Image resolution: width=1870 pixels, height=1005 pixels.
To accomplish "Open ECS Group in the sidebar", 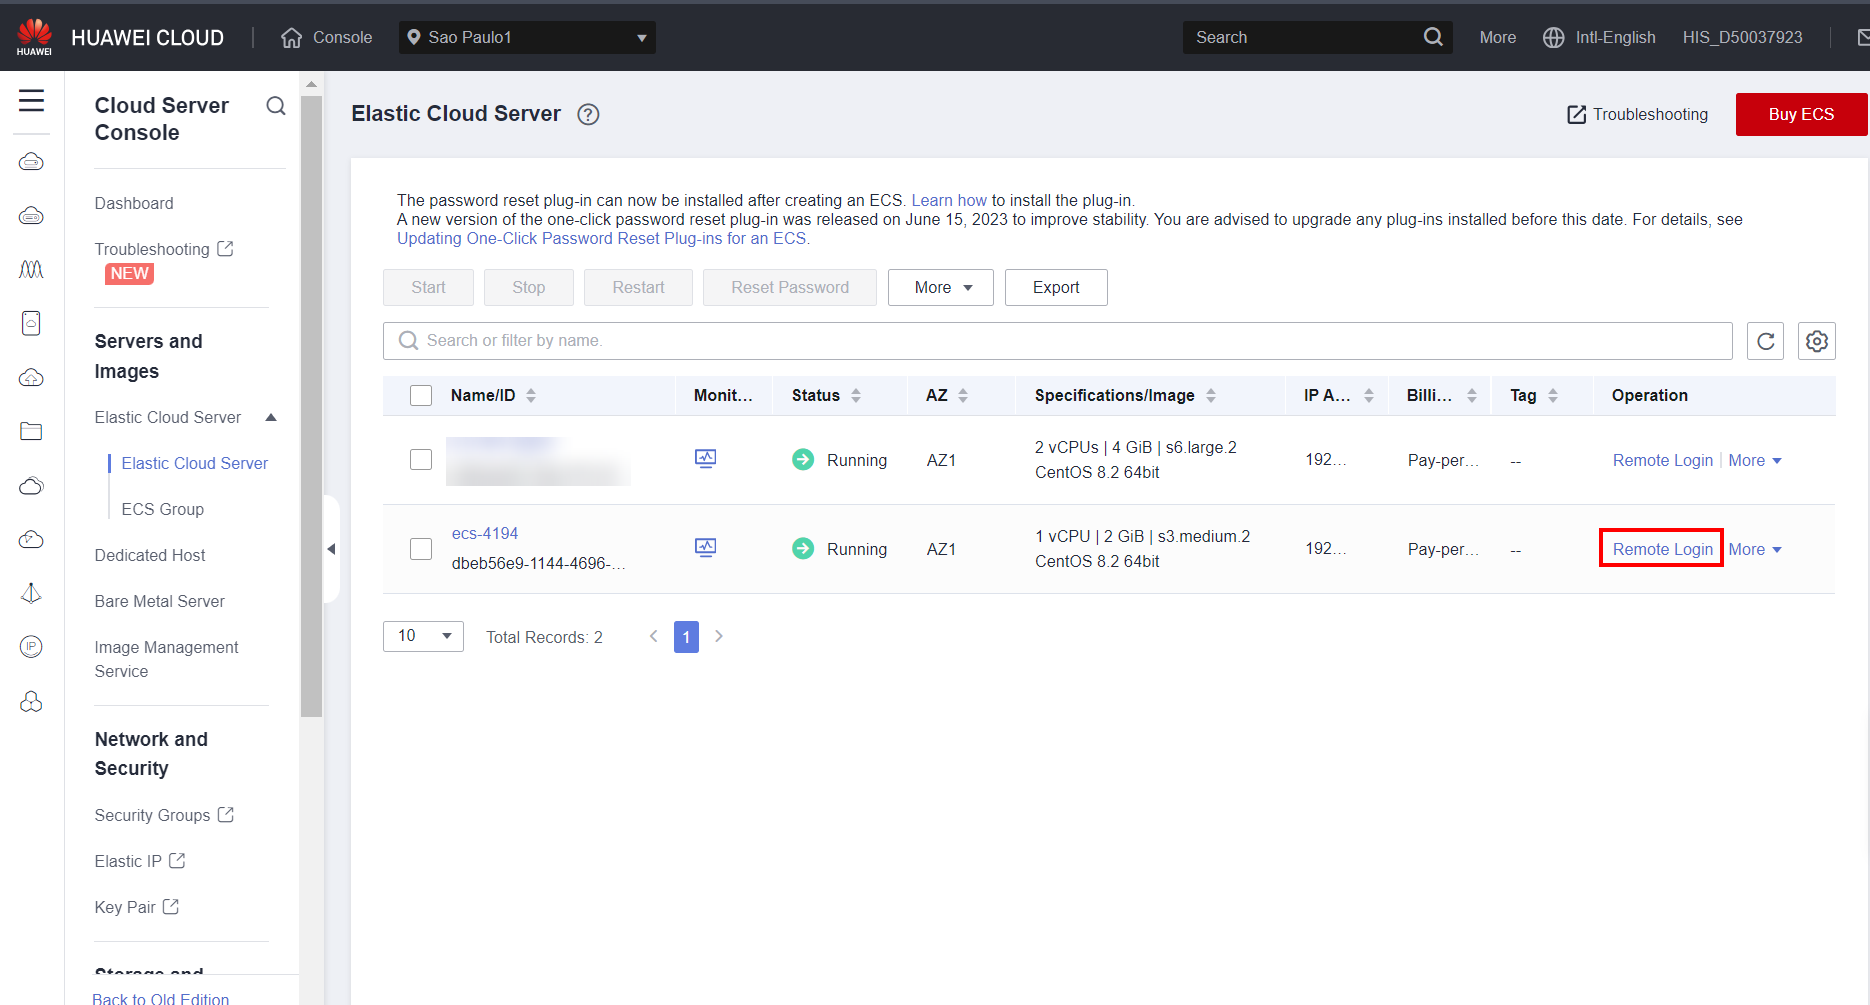I will pyautogui.click(x=162, y=509).
